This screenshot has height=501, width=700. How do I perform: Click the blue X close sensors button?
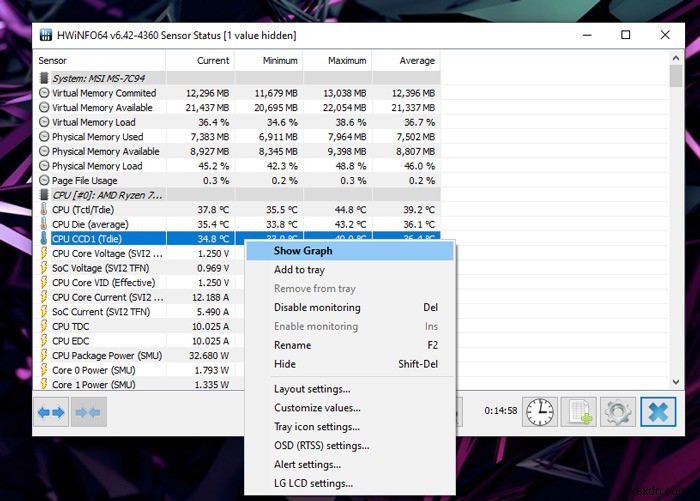(658, 412)
